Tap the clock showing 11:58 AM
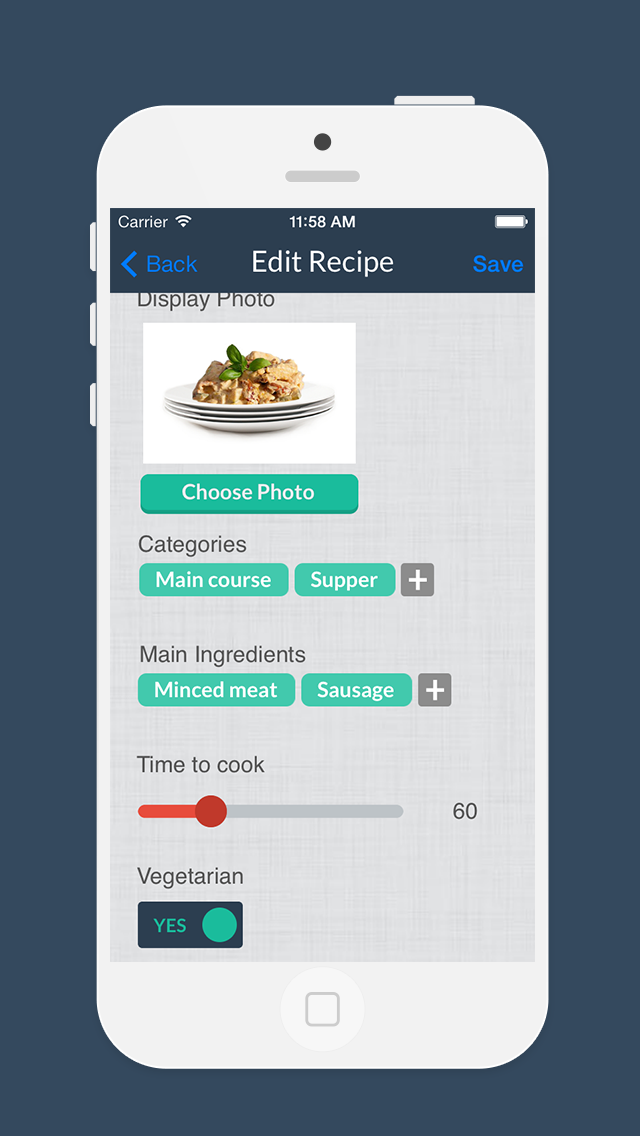This screenshot has width=640, height=1136. [322, 222]
